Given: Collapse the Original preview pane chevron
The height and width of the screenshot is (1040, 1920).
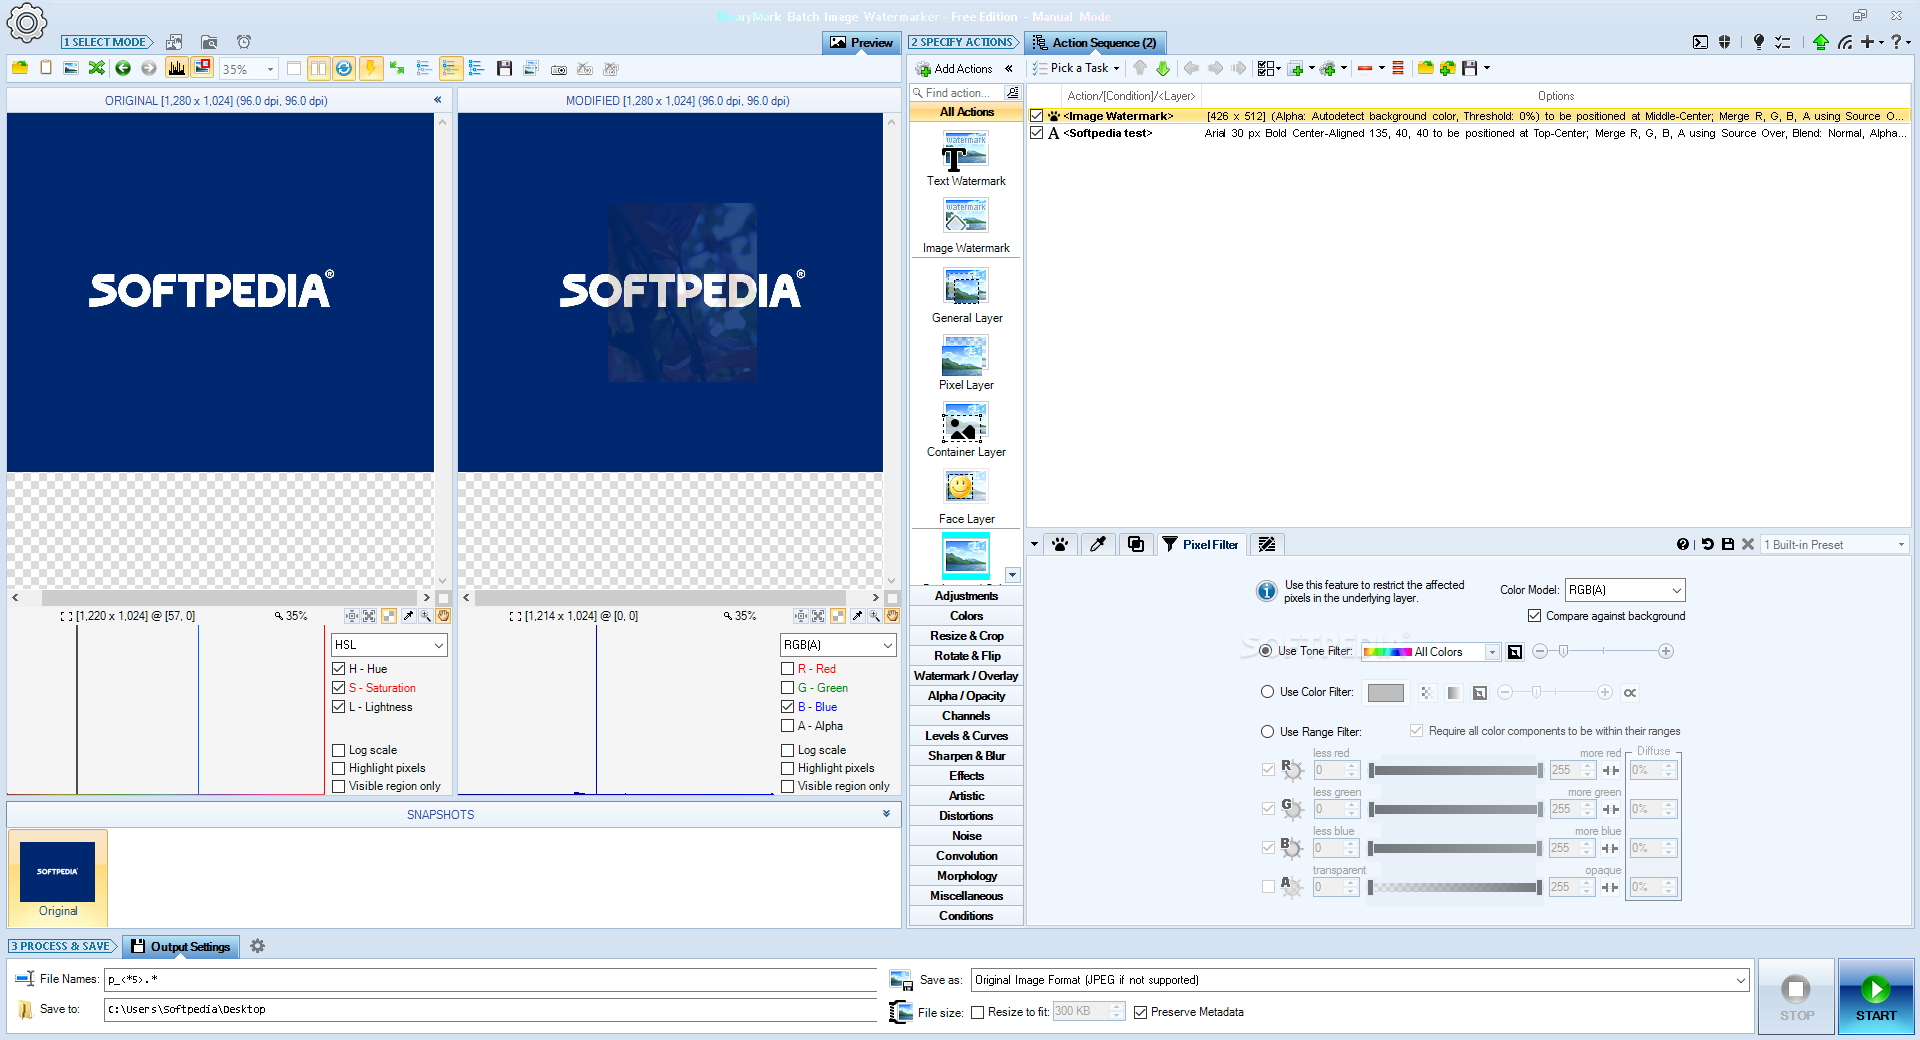Looking at the screenshot, I should pos(437,100).
